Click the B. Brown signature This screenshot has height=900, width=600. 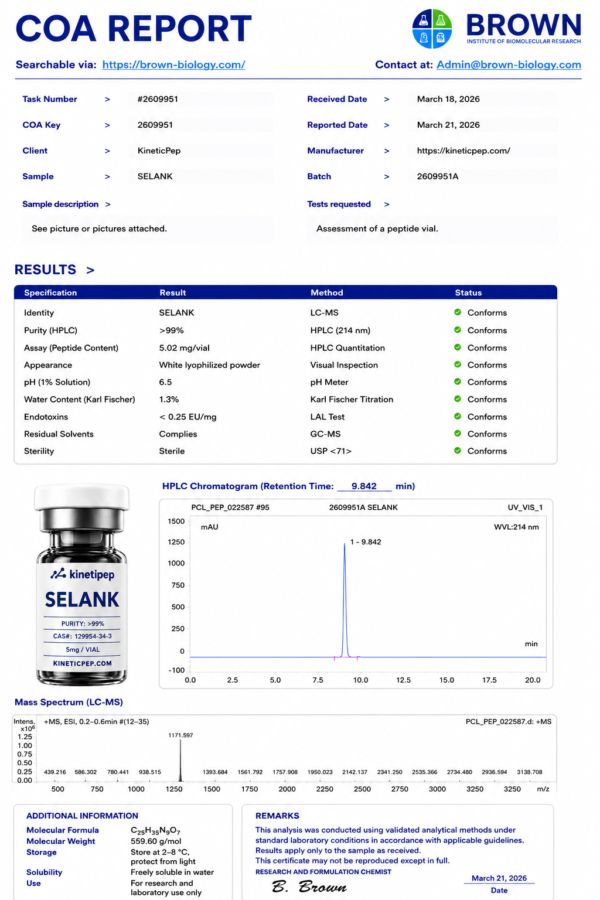(x=309, y=887)
